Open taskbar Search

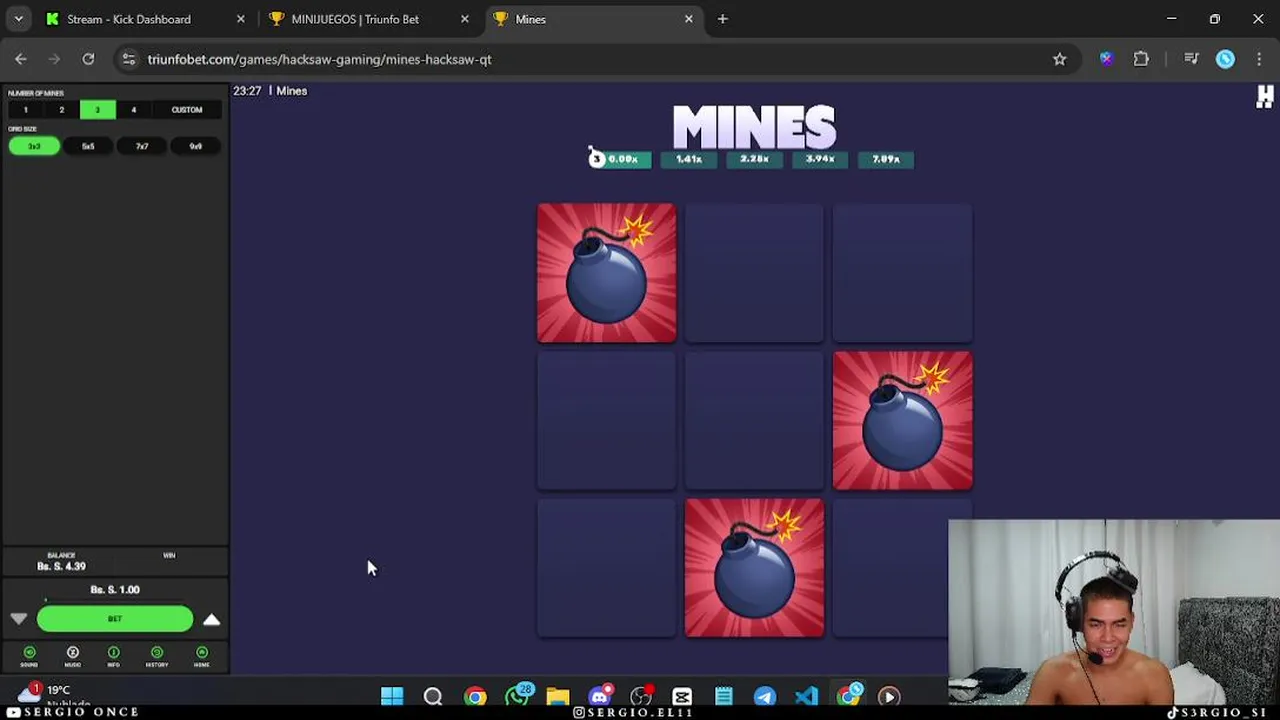coord(433,696)
